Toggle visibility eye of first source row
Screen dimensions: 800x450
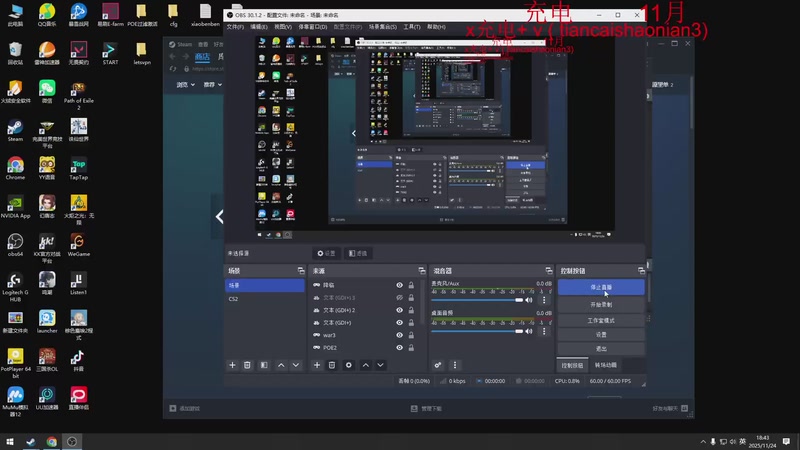click(399, 285)
